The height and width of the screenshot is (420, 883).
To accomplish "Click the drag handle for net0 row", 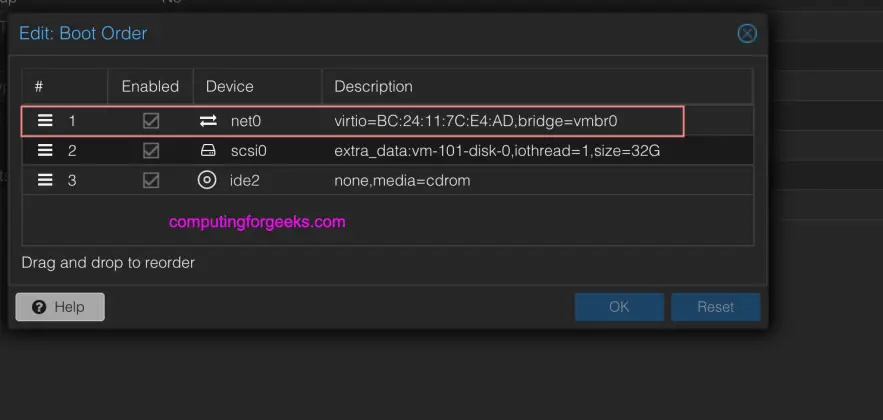I will tap(45, 121).
